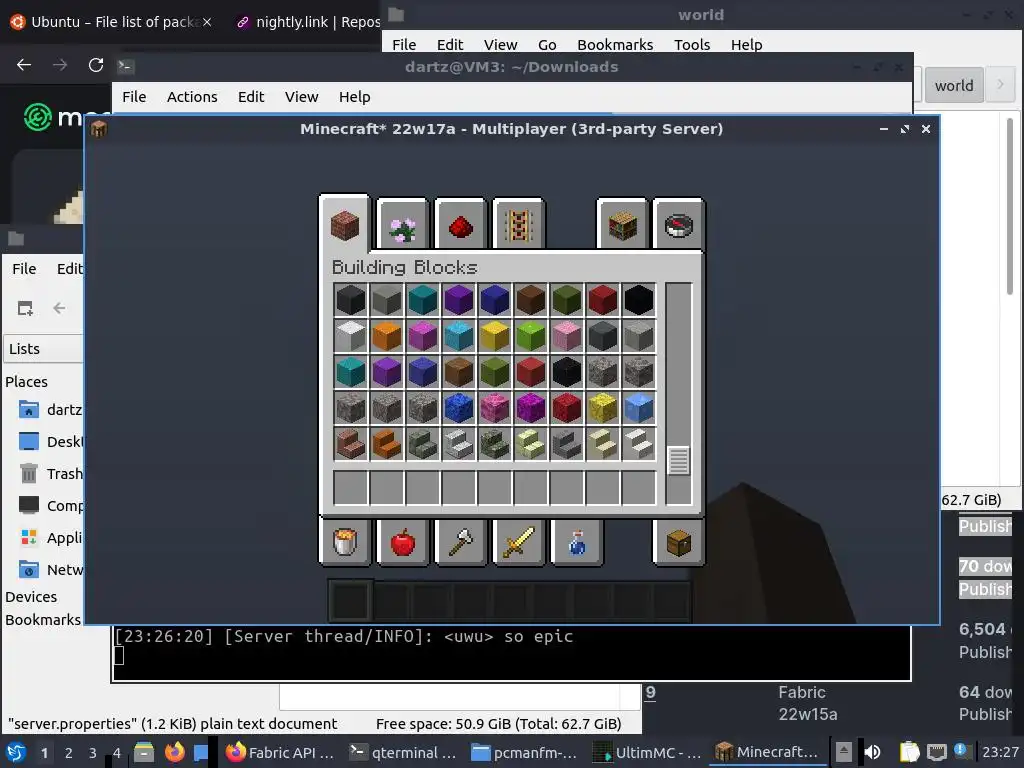Open the Transportation tab with rail icon
The width and height of the screenshot is (1024, 768).
click(519, 224)
